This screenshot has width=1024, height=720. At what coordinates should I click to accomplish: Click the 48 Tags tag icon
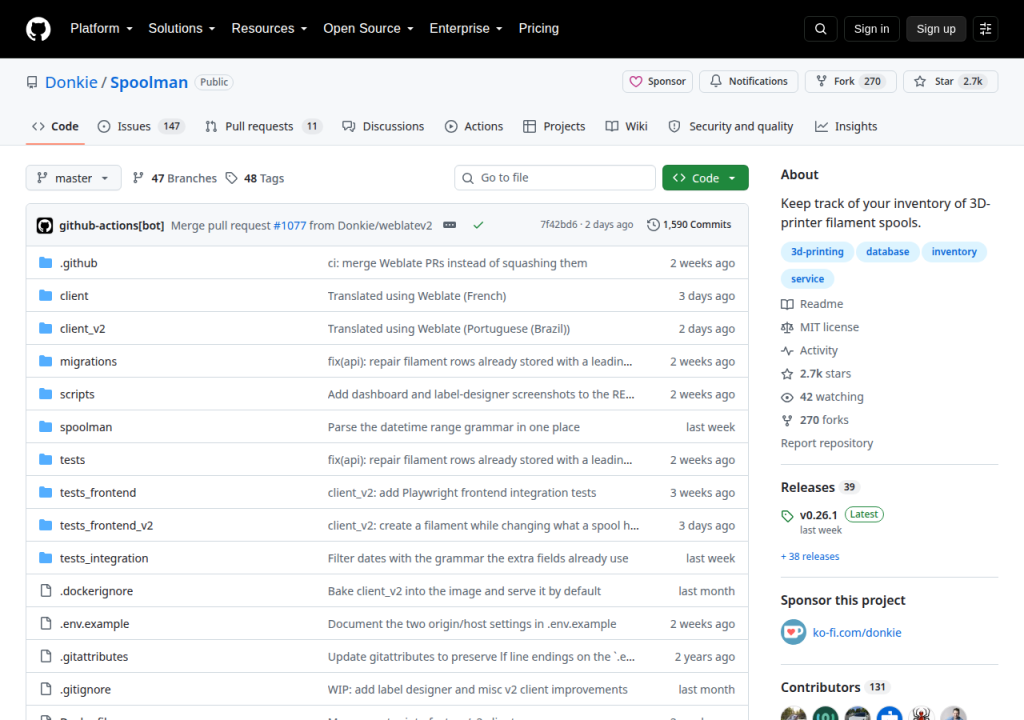[x=231, y=178]
